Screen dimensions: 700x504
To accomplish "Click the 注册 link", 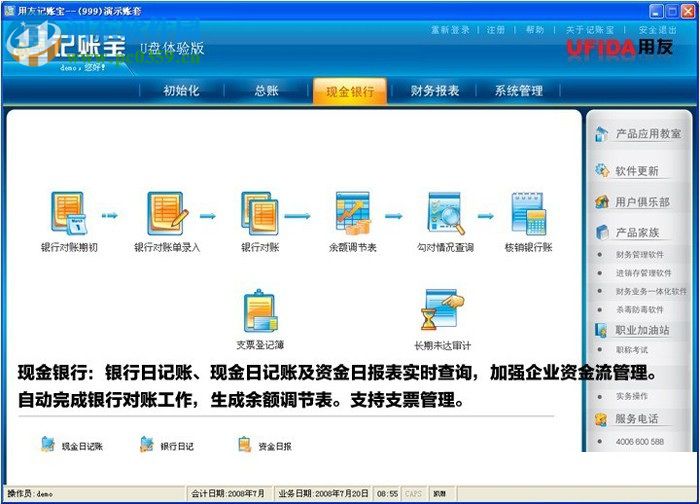I will (x=496, y=30).
